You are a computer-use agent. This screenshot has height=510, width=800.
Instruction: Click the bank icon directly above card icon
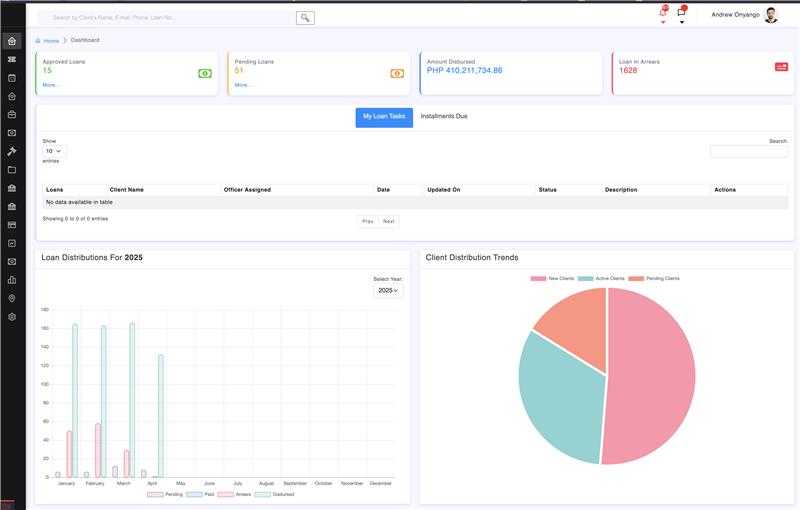click(x=12, y=206)
